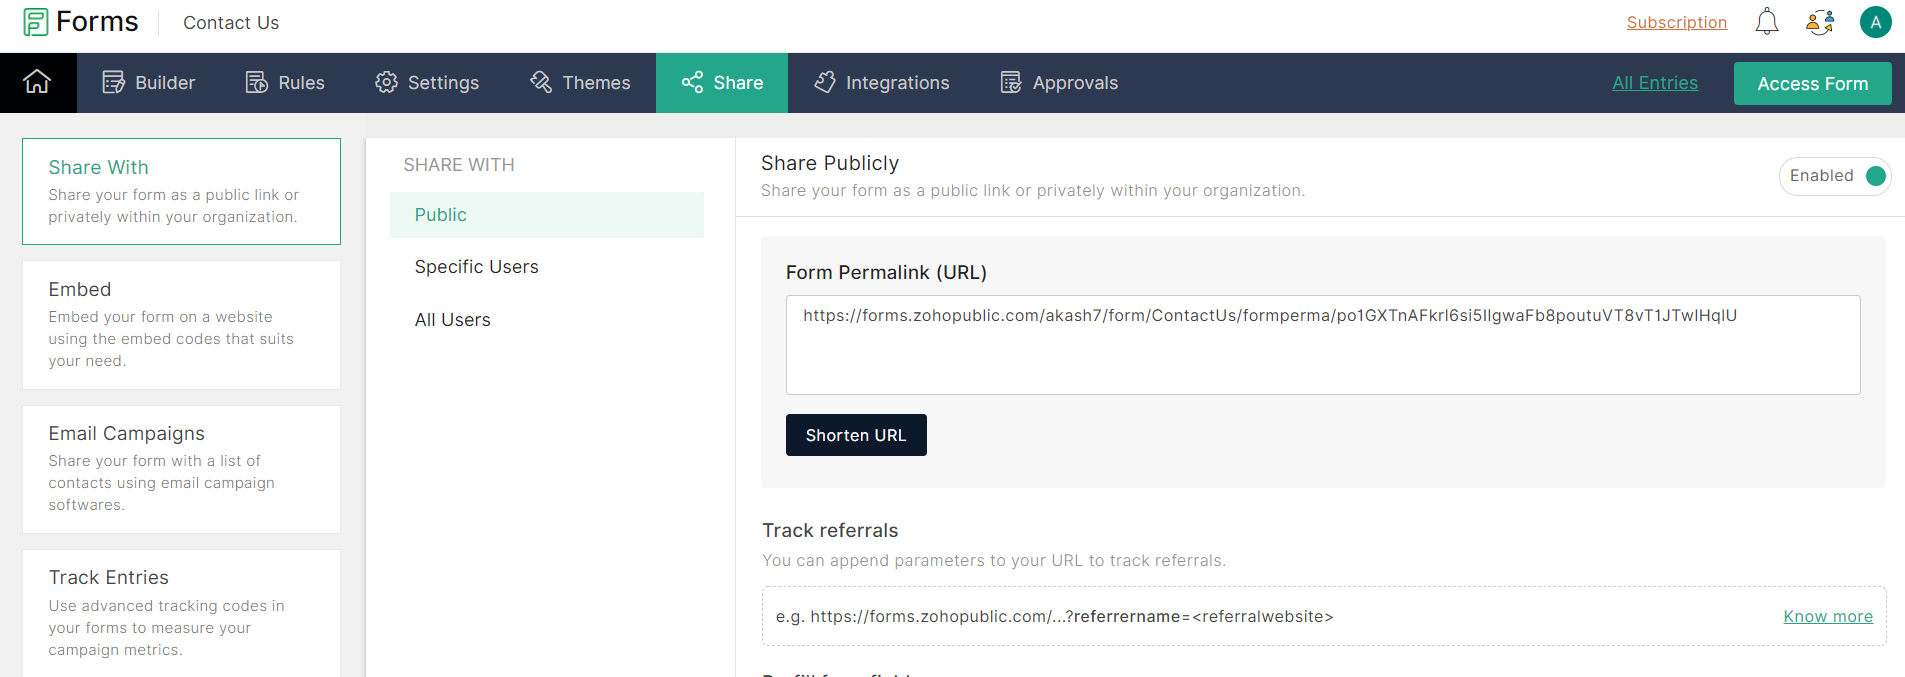The image size is (1905, 677).
Task: Go to the Themes tab
Action: pyautogui.click(x=580, y=83)
